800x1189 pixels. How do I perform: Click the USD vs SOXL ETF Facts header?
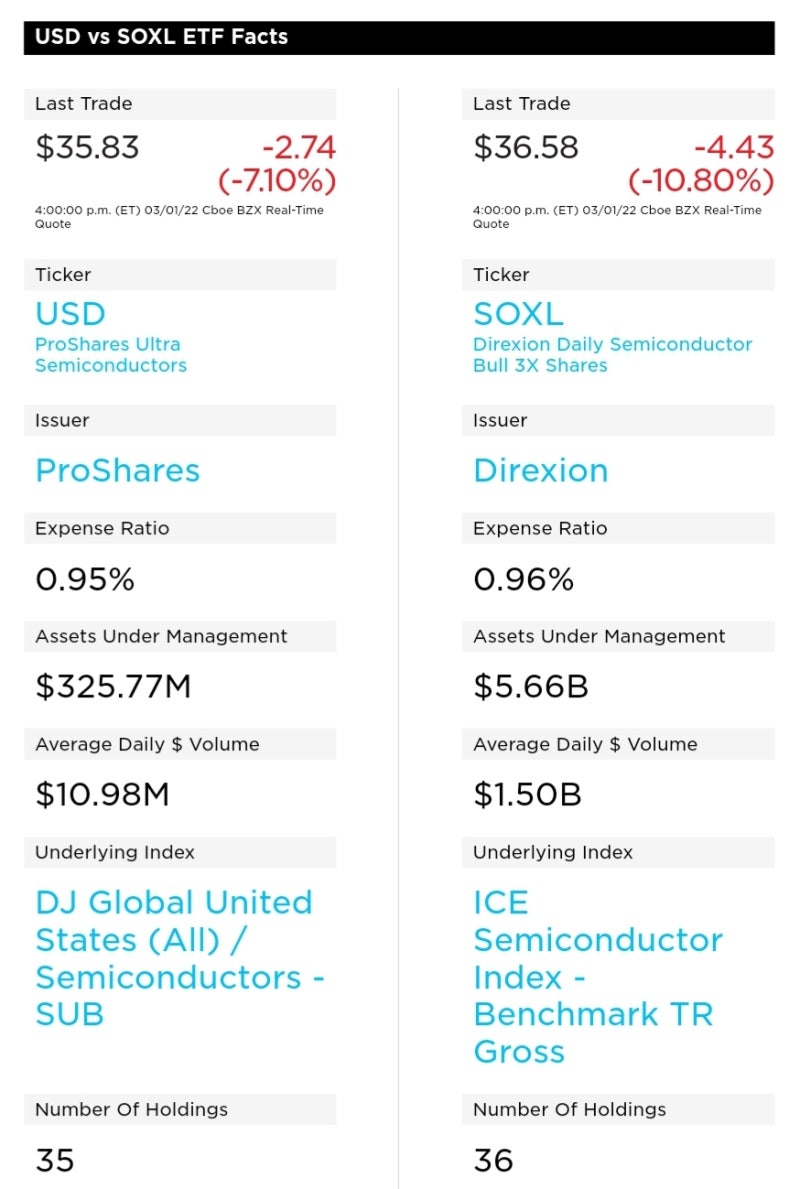(x=161, y=37)
